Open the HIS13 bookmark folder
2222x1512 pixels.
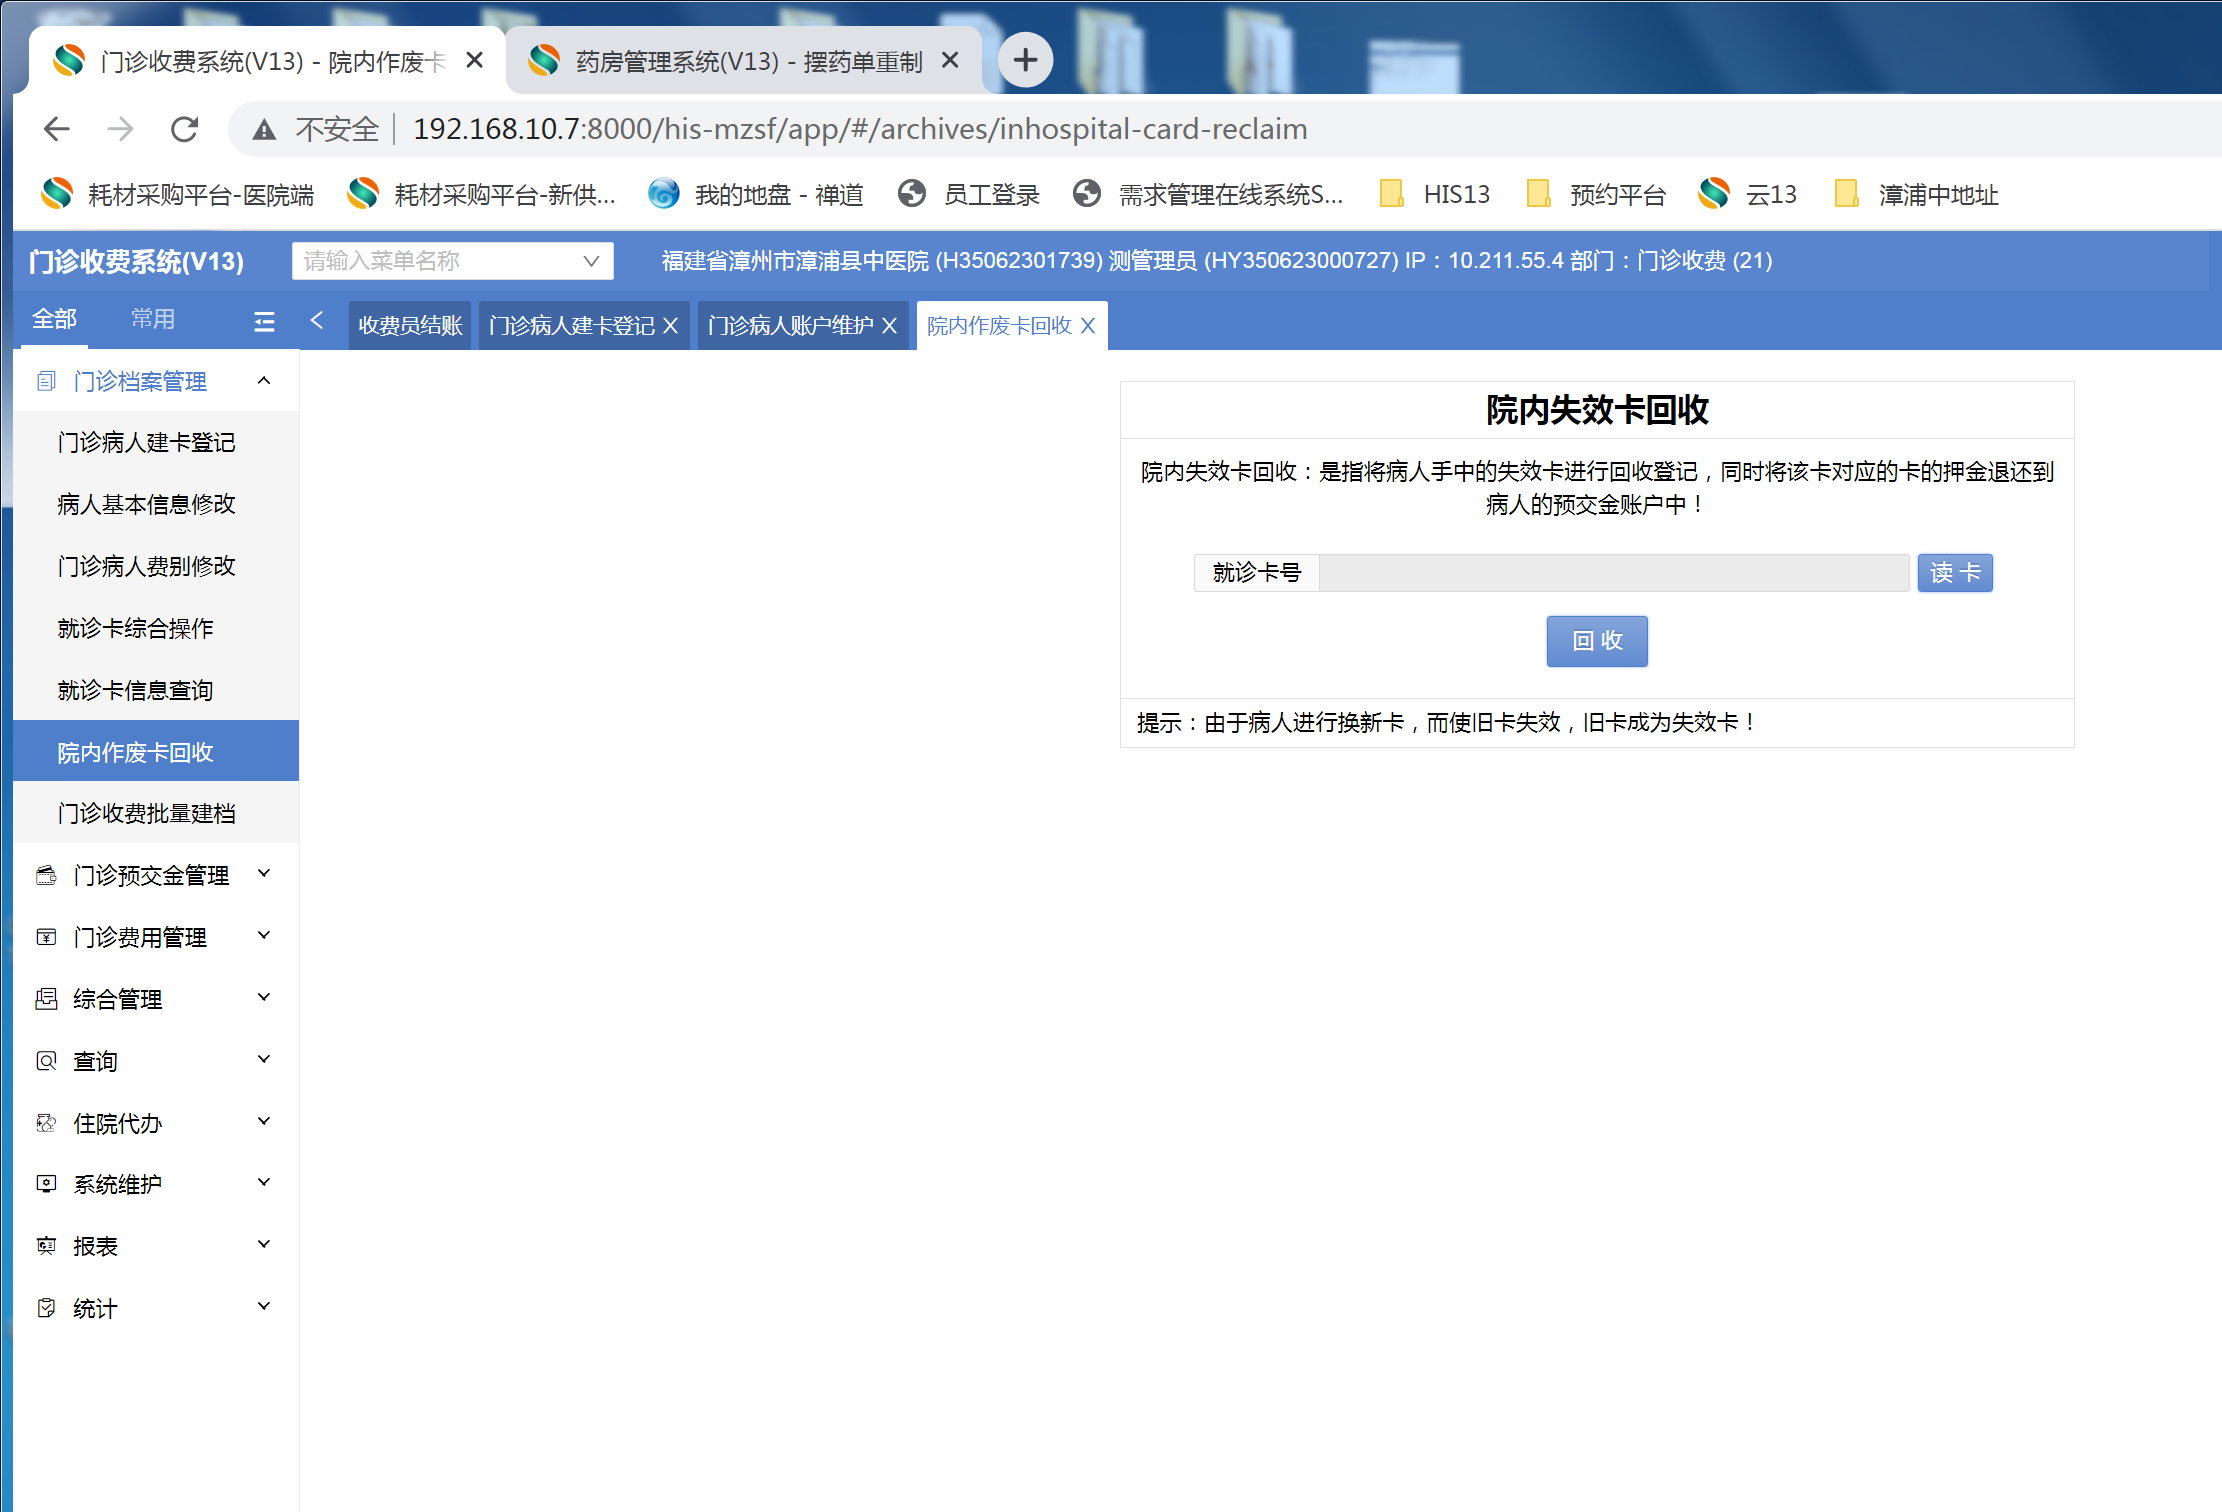coord(1435,194)
